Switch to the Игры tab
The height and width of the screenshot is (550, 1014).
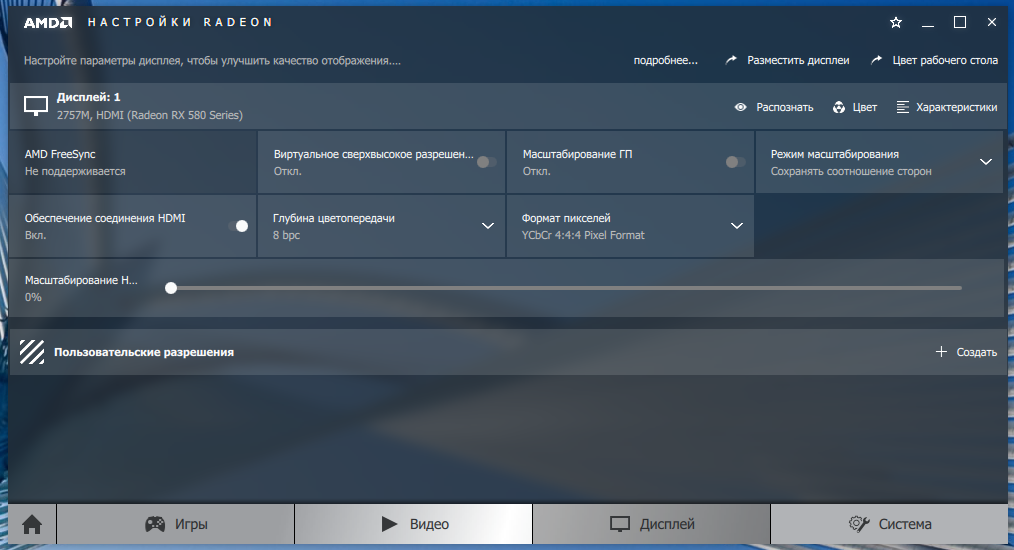(175, 524)
